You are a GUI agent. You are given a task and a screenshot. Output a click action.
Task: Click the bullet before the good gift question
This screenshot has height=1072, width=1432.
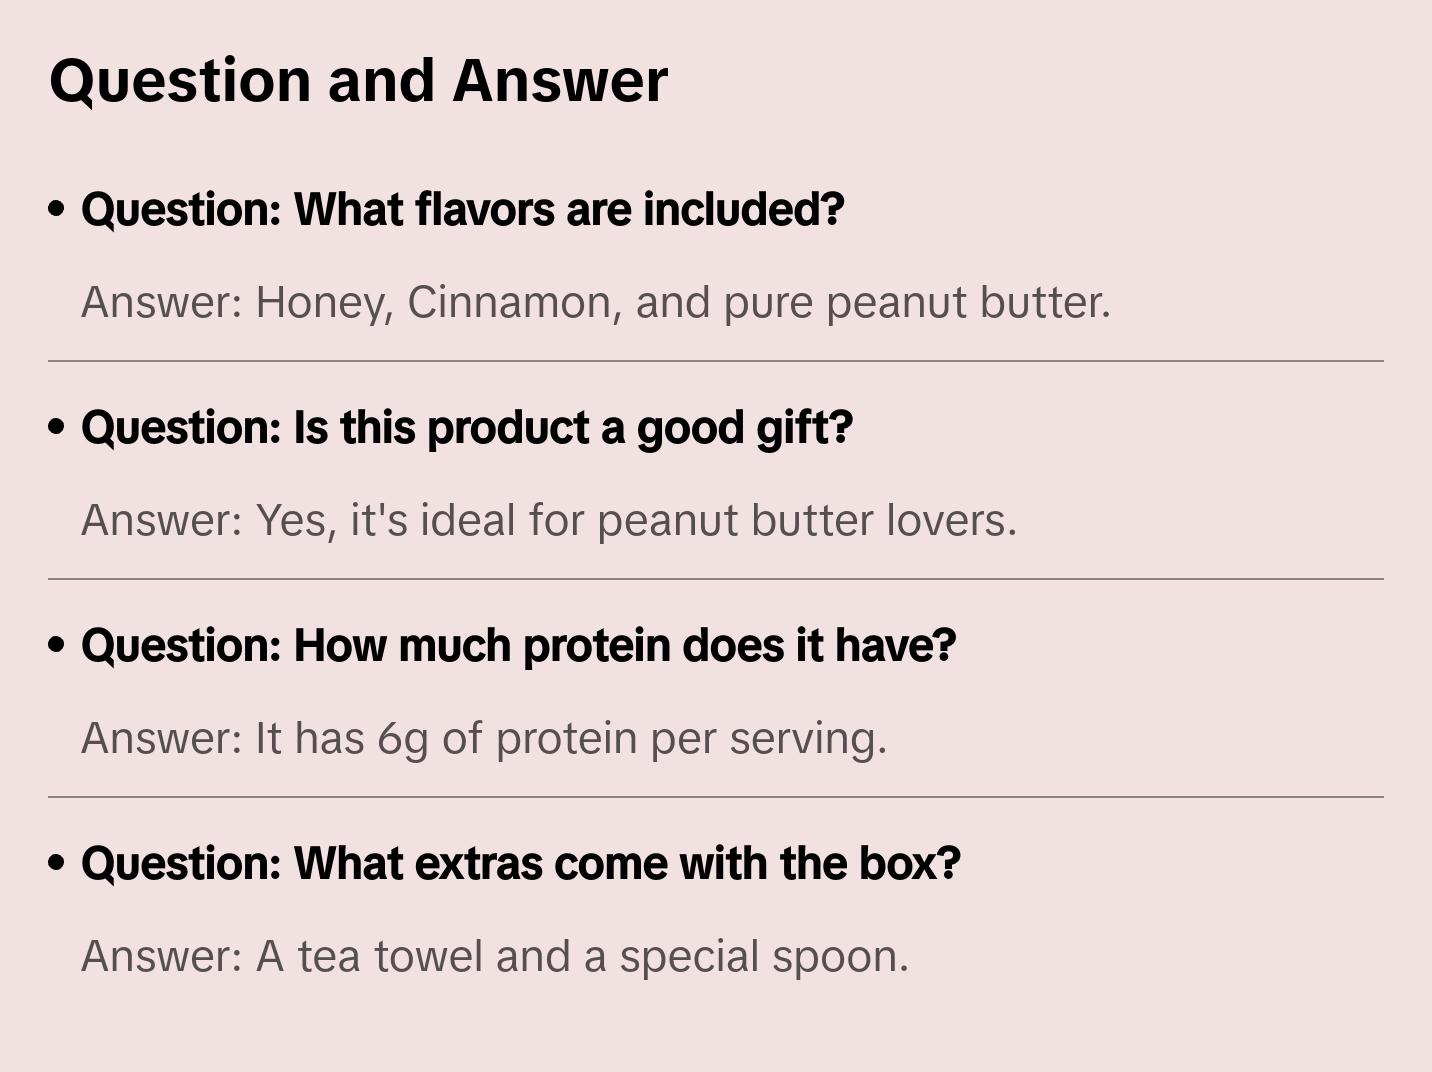tap(57, 428)
